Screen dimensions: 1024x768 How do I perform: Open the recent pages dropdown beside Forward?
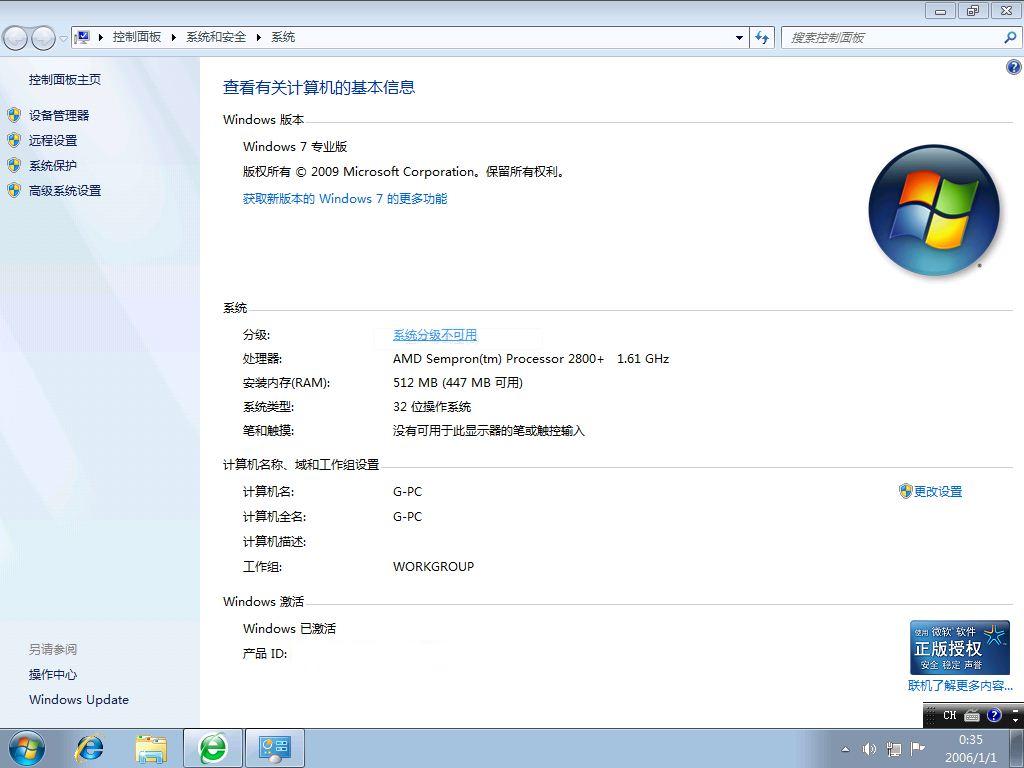click(63, 38)
